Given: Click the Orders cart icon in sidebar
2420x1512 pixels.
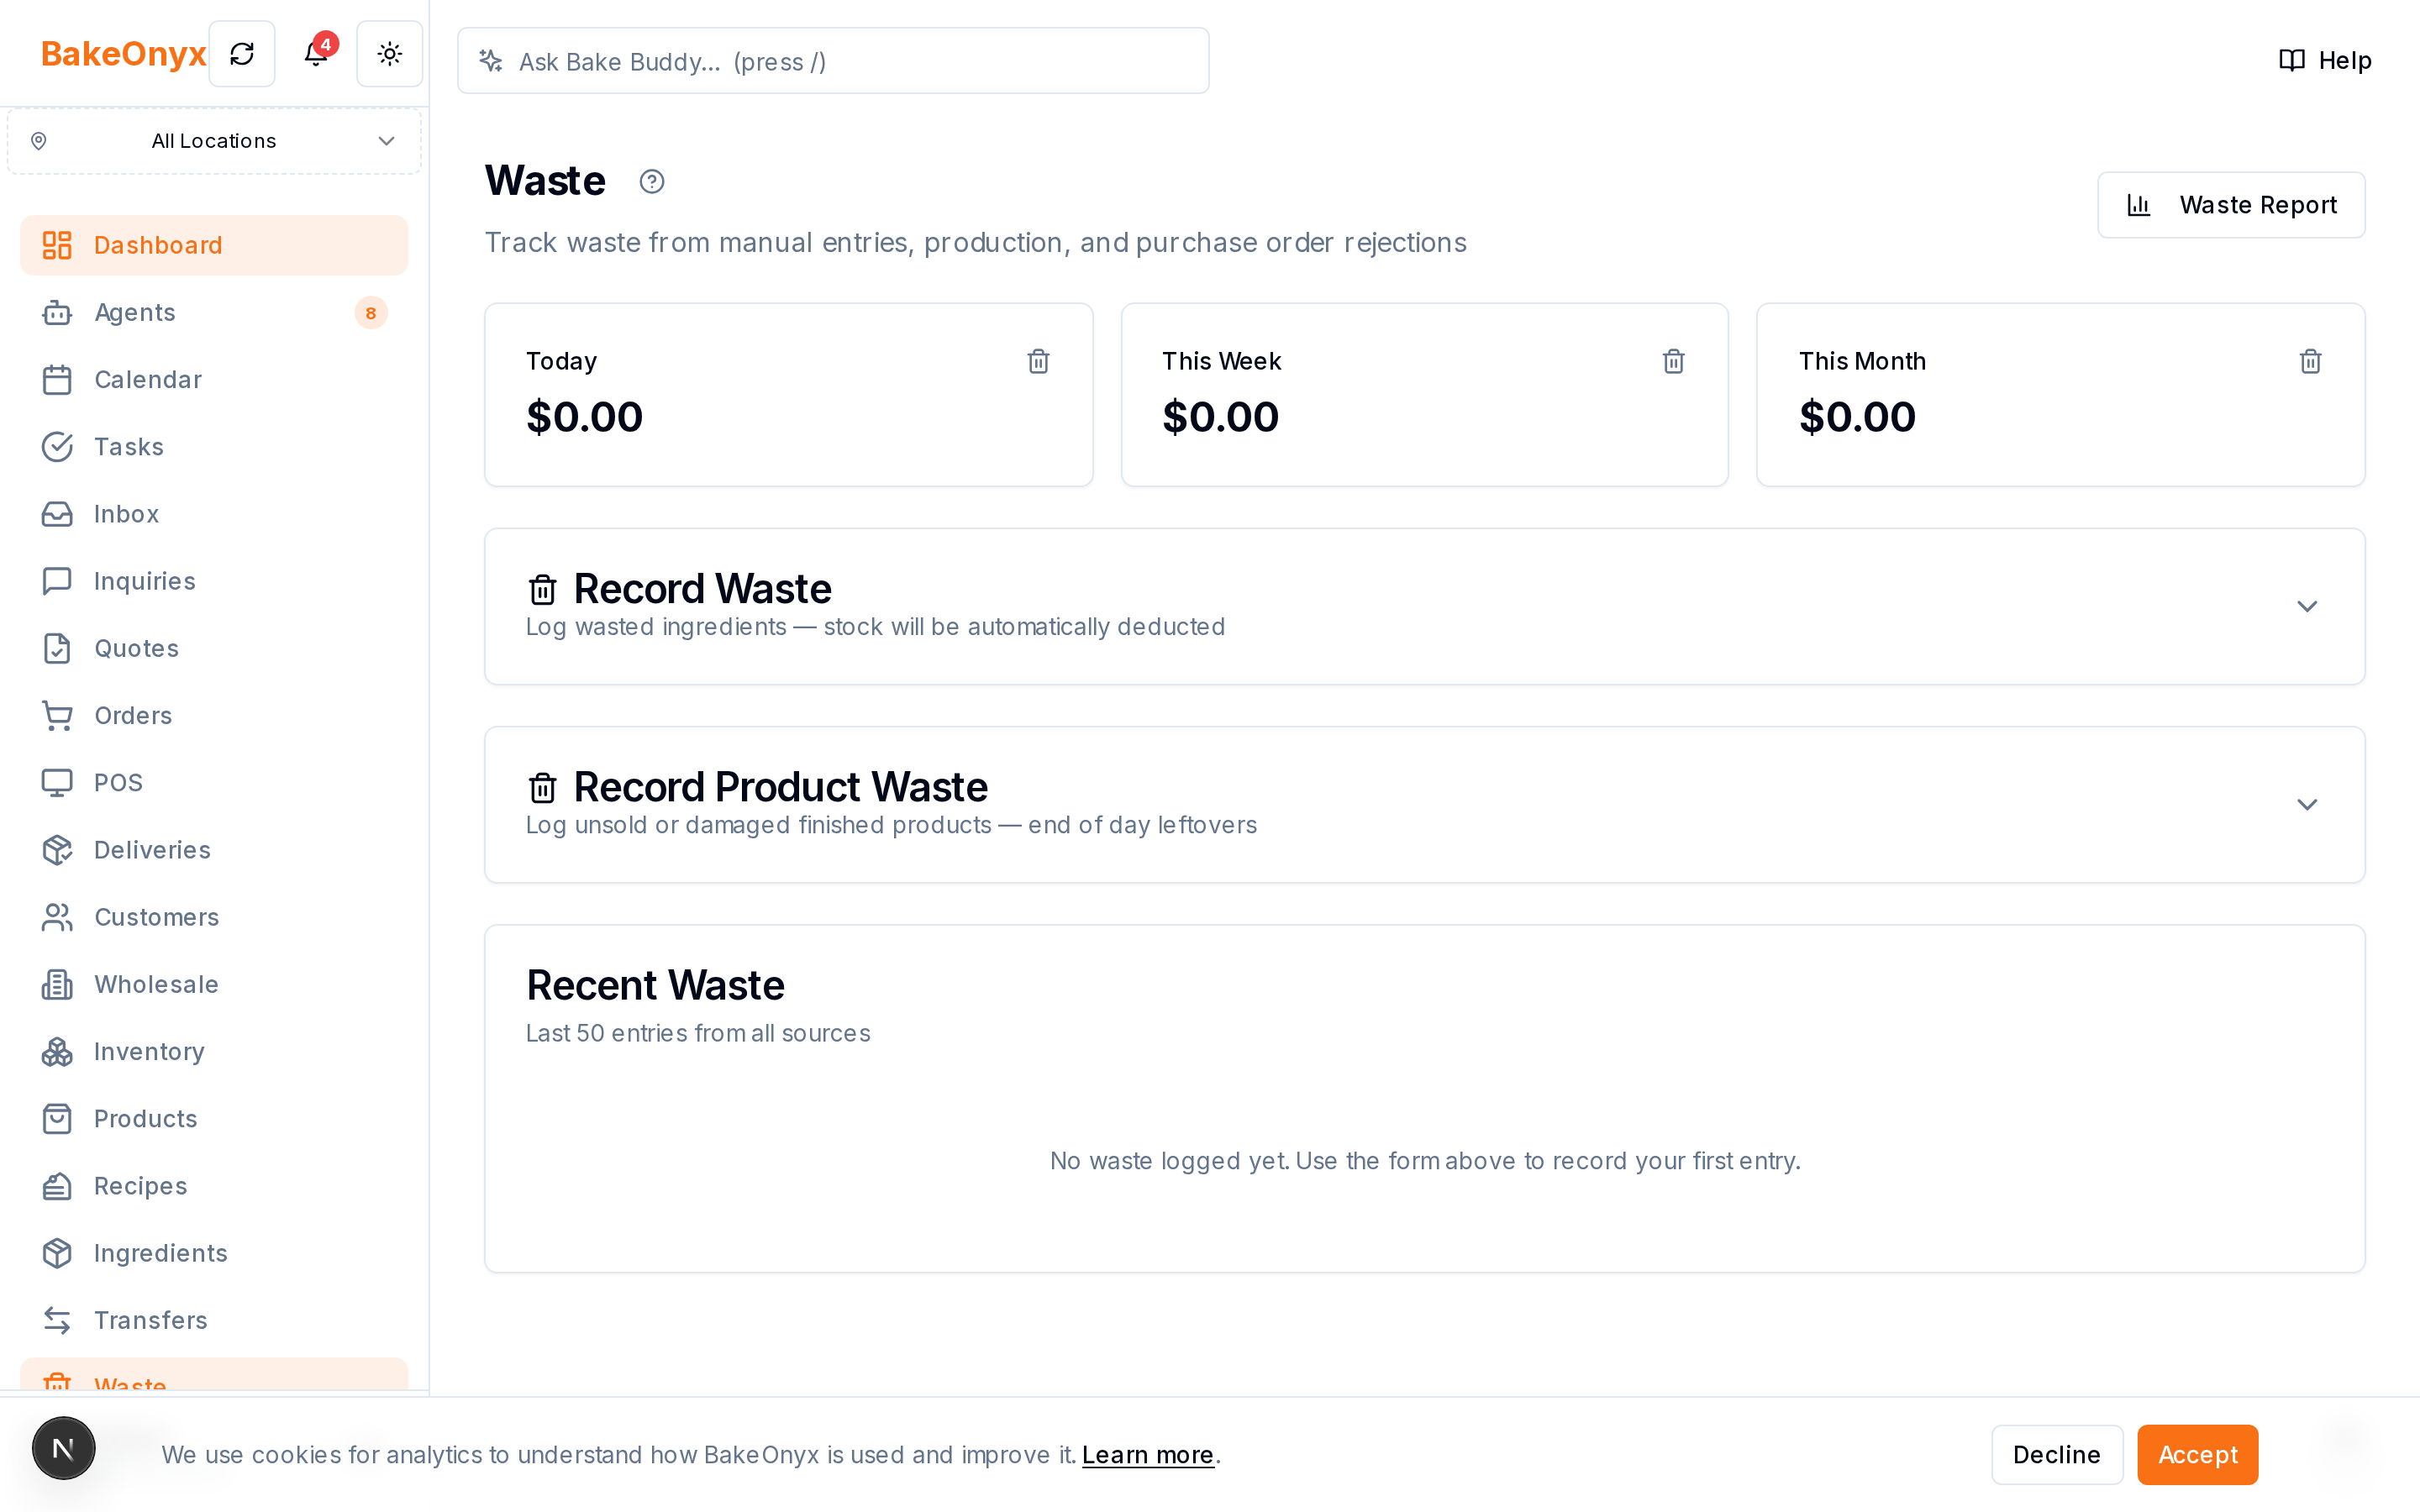Looking at the screenshot, I should click(57, 716).
